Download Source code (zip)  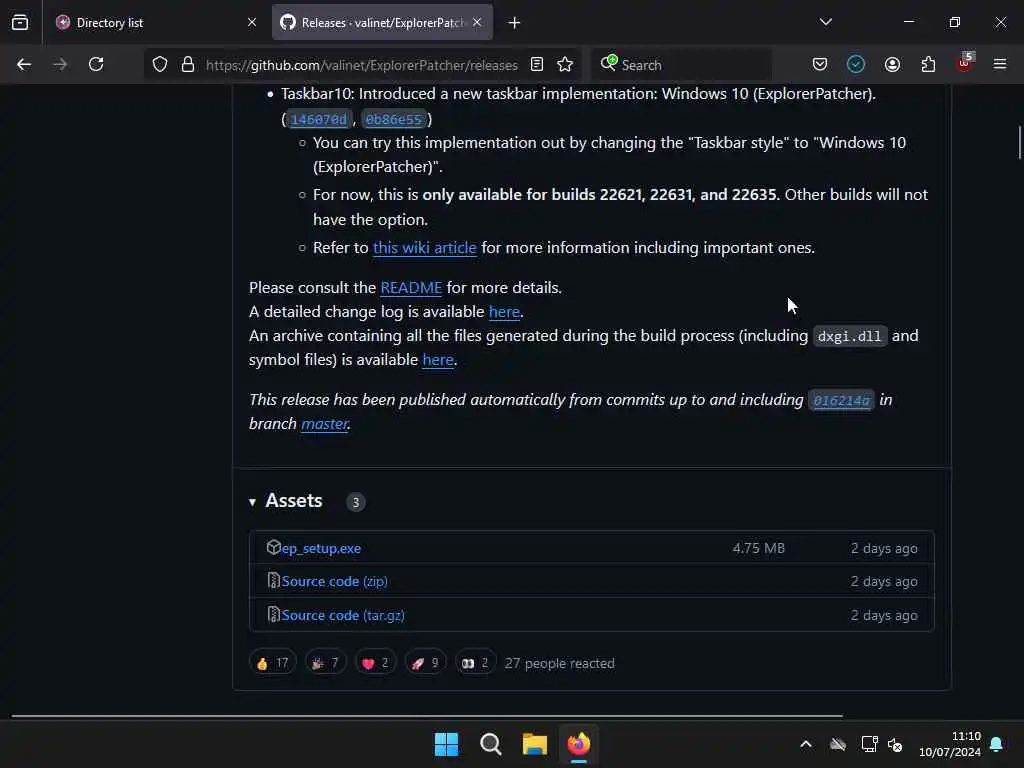point(334,581)
